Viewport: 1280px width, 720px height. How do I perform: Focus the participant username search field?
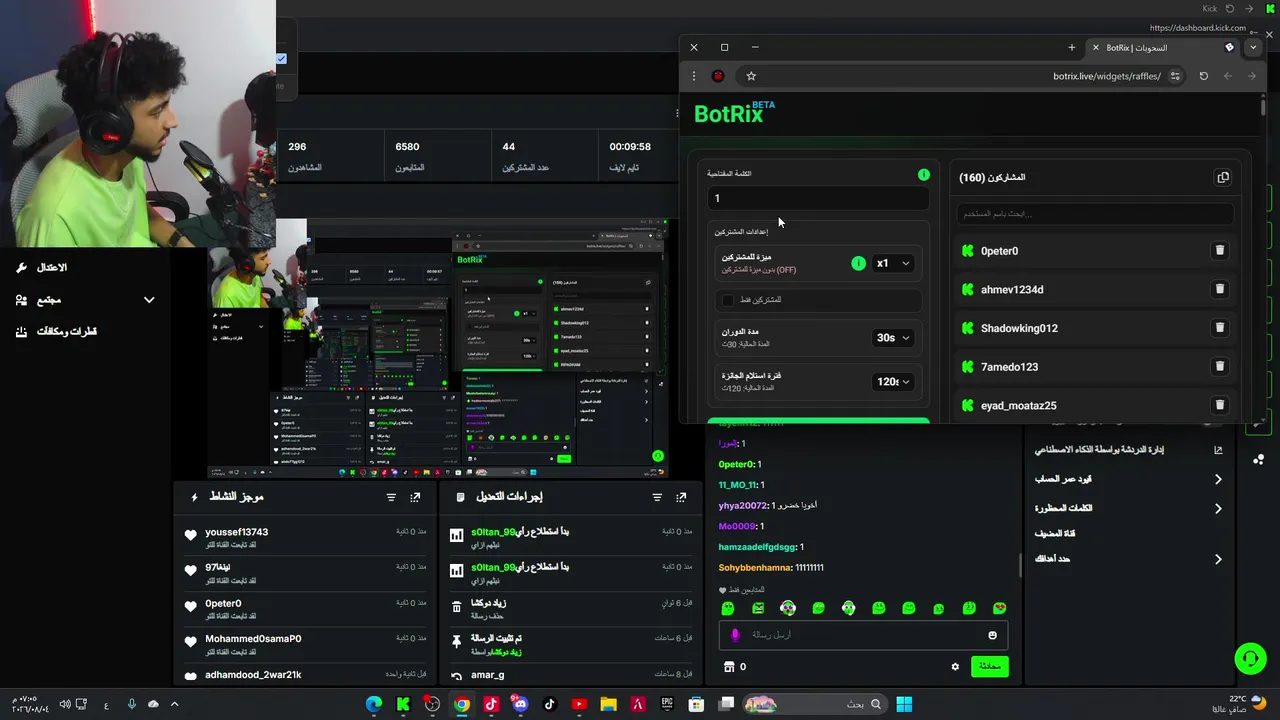click(x=1095, y=213)
